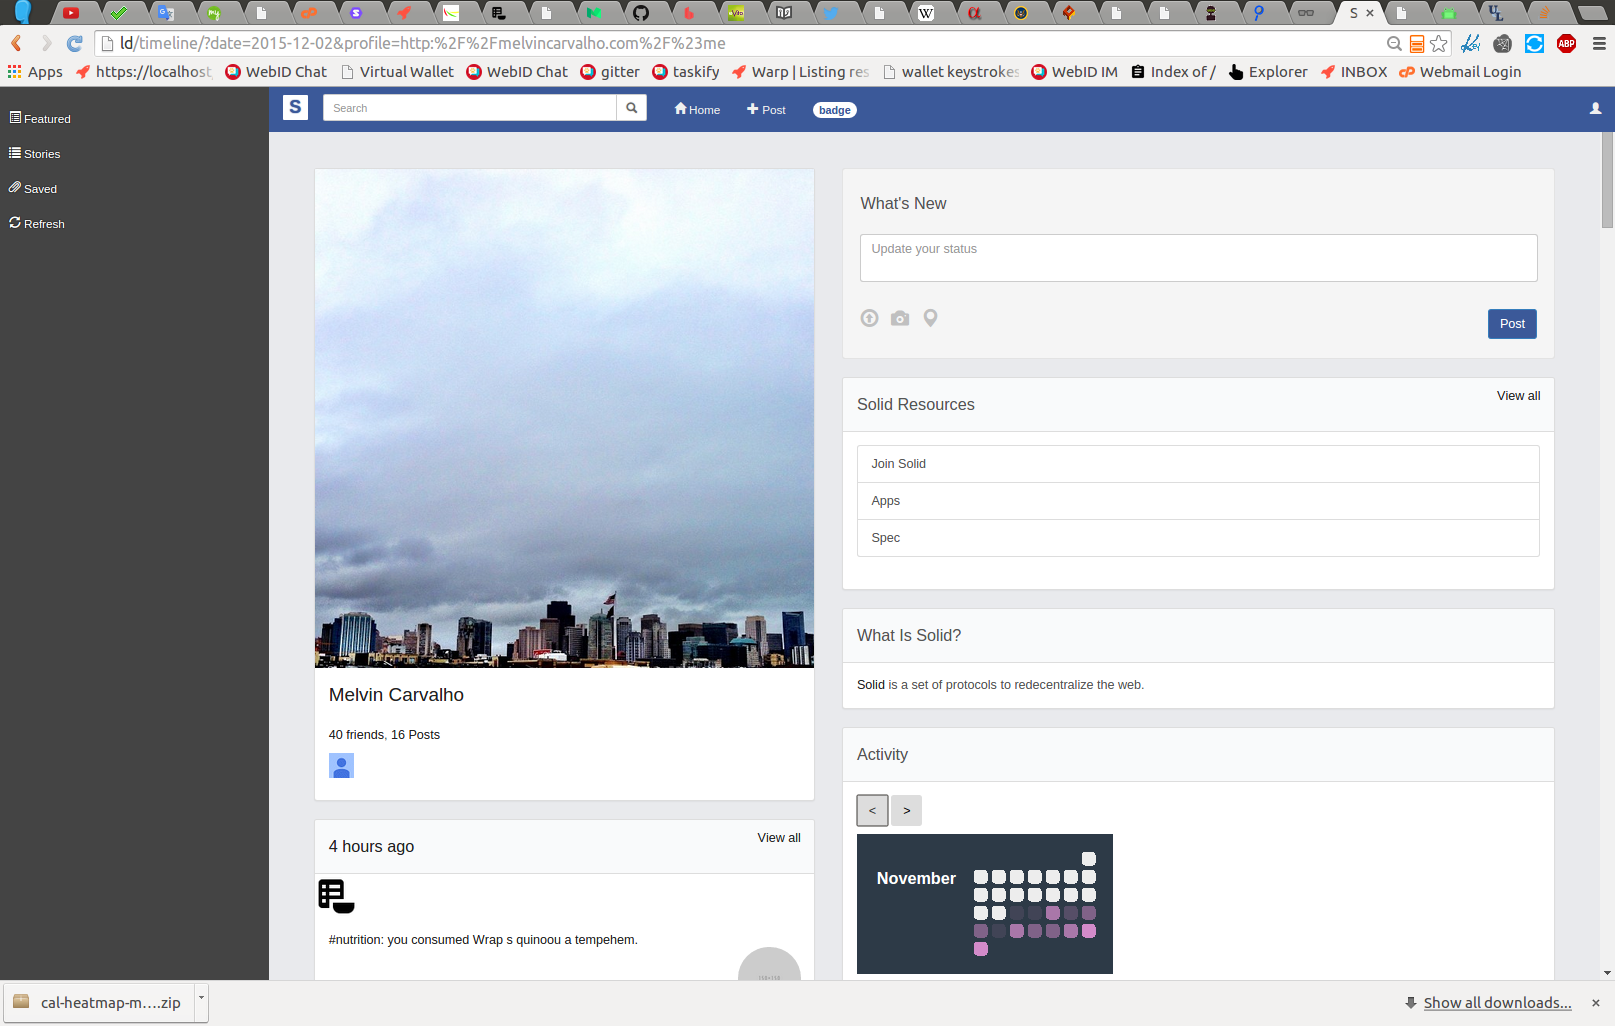1615x1026 pixels.
Task: Go to next month in Activity
Action: tap(907, 810)
